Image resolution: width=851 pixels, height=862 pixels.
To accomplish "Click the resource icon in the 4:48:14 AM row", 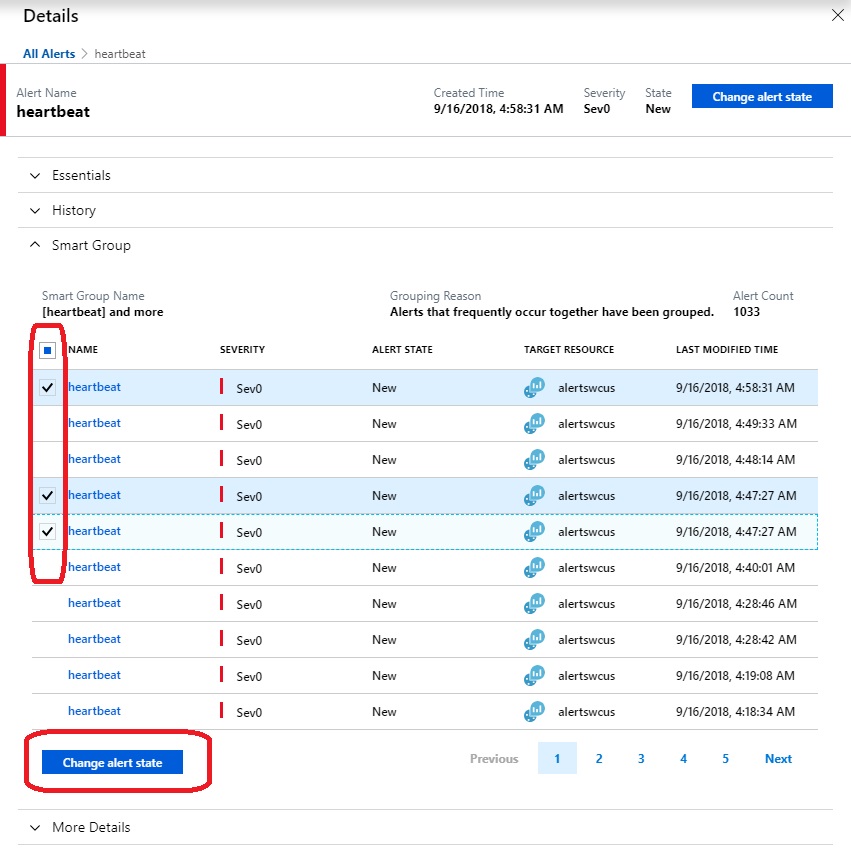I will pyautogui.click(x=535, y=460).
